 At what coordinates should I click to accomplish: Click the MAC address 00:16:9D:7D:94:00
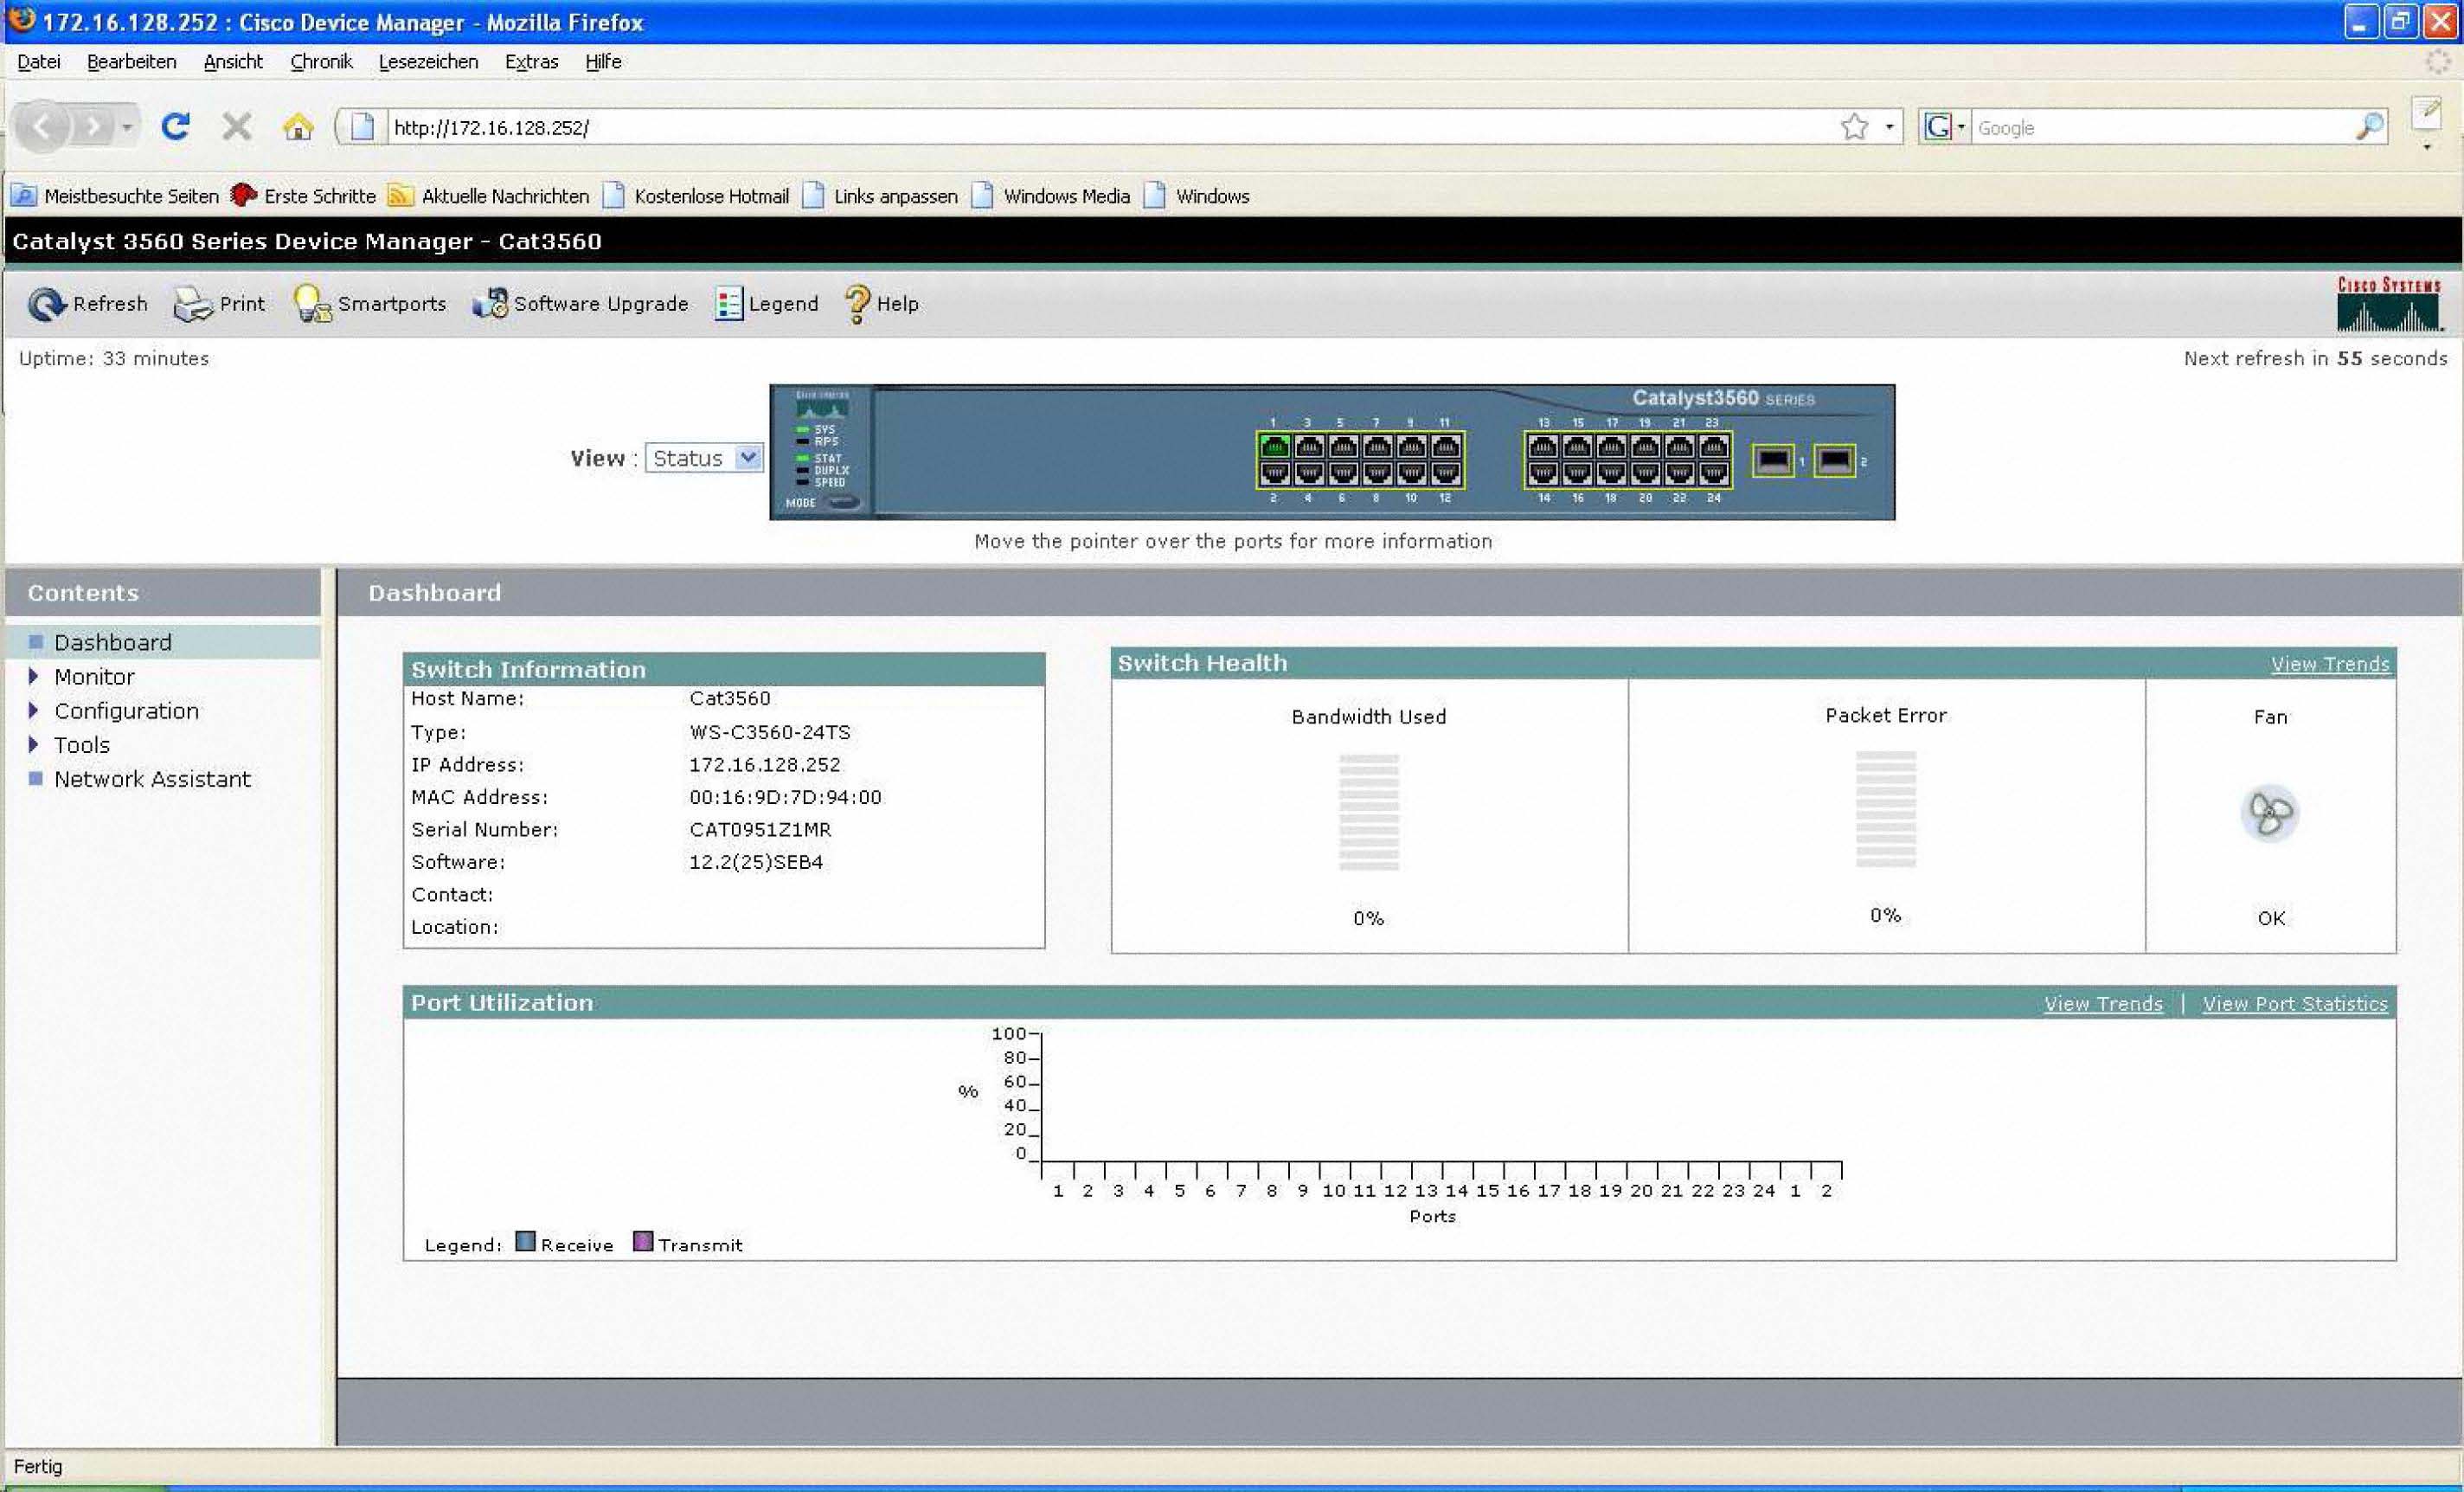tap(785, 797)
